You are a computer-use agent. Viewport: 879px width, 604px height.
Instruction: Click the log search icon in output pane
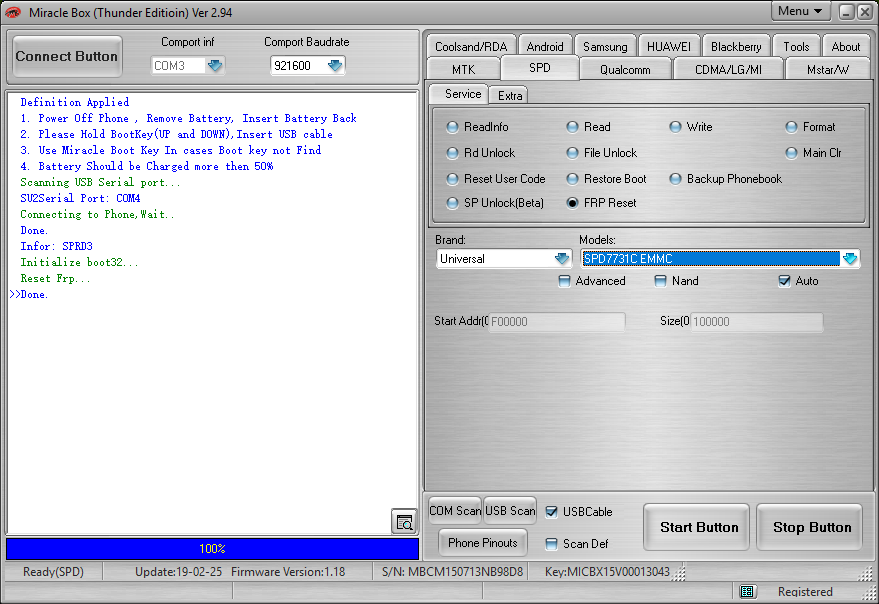pos(404,522)
